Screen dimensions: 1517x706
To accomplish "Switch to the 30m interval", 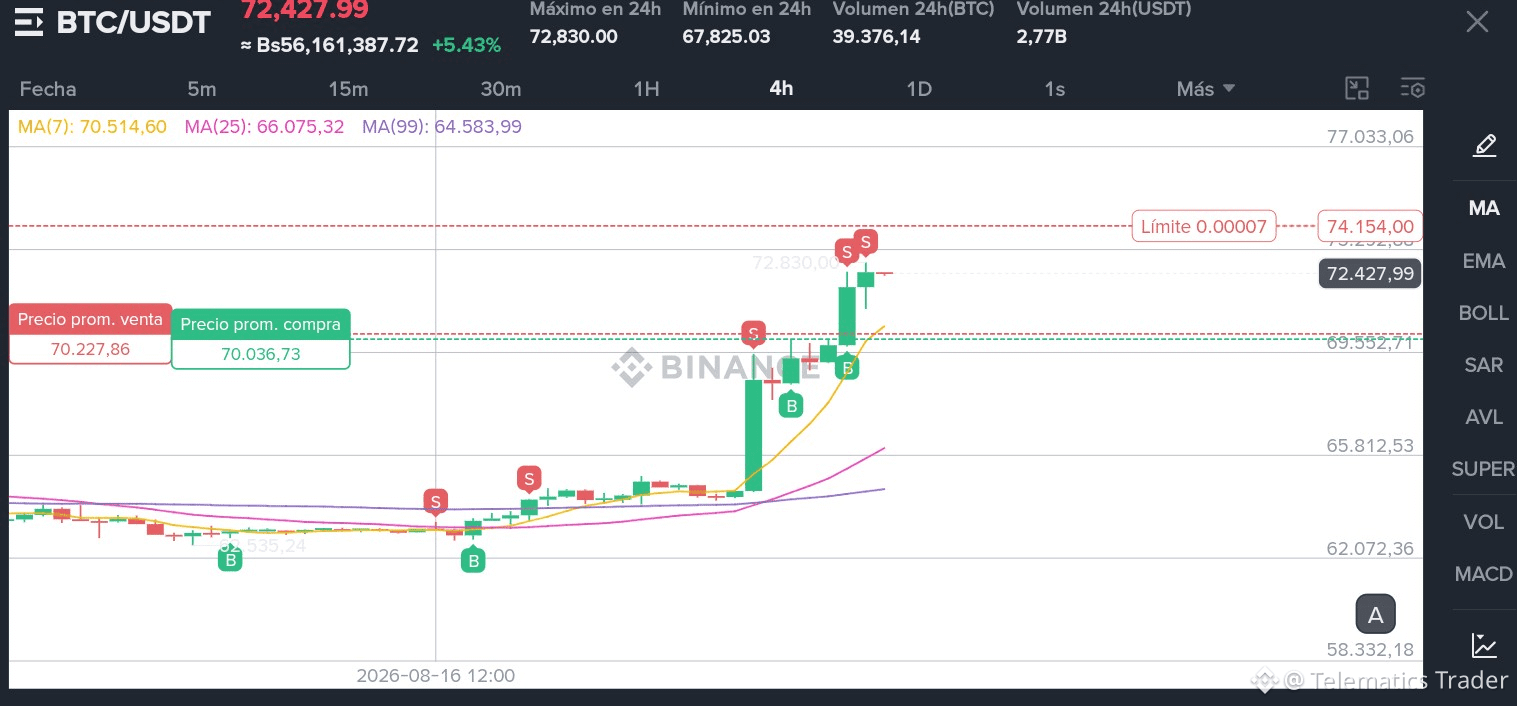I will (501, 89).
